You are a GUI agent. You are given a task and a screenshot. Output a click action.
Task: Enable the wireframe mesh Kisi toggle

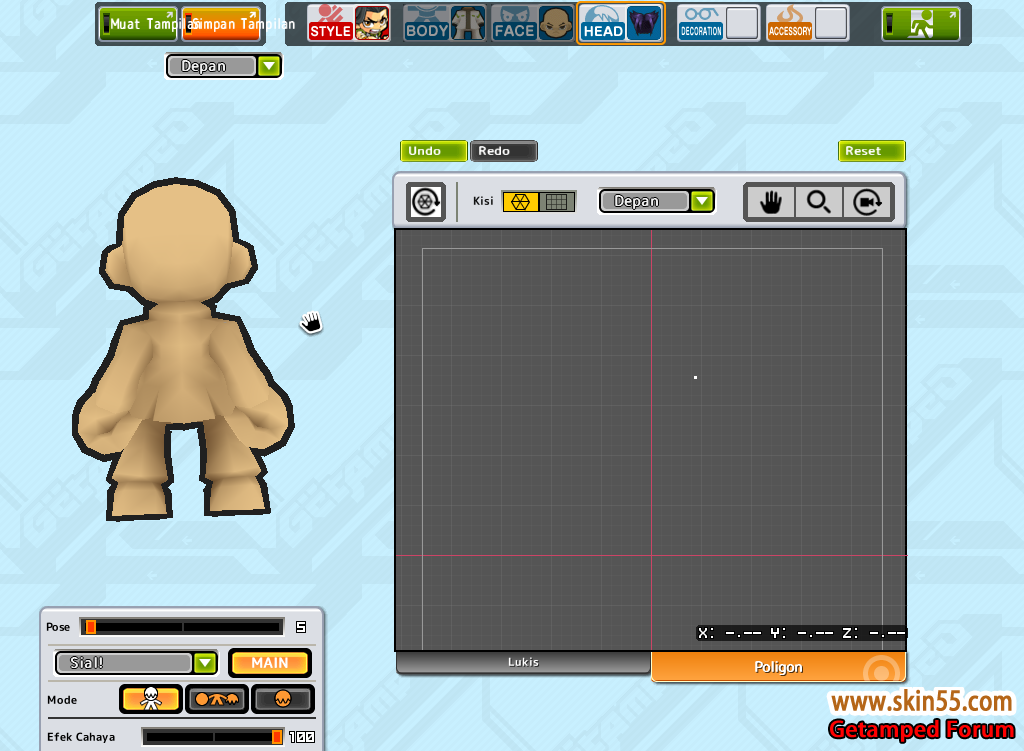(x=520, y=202)
